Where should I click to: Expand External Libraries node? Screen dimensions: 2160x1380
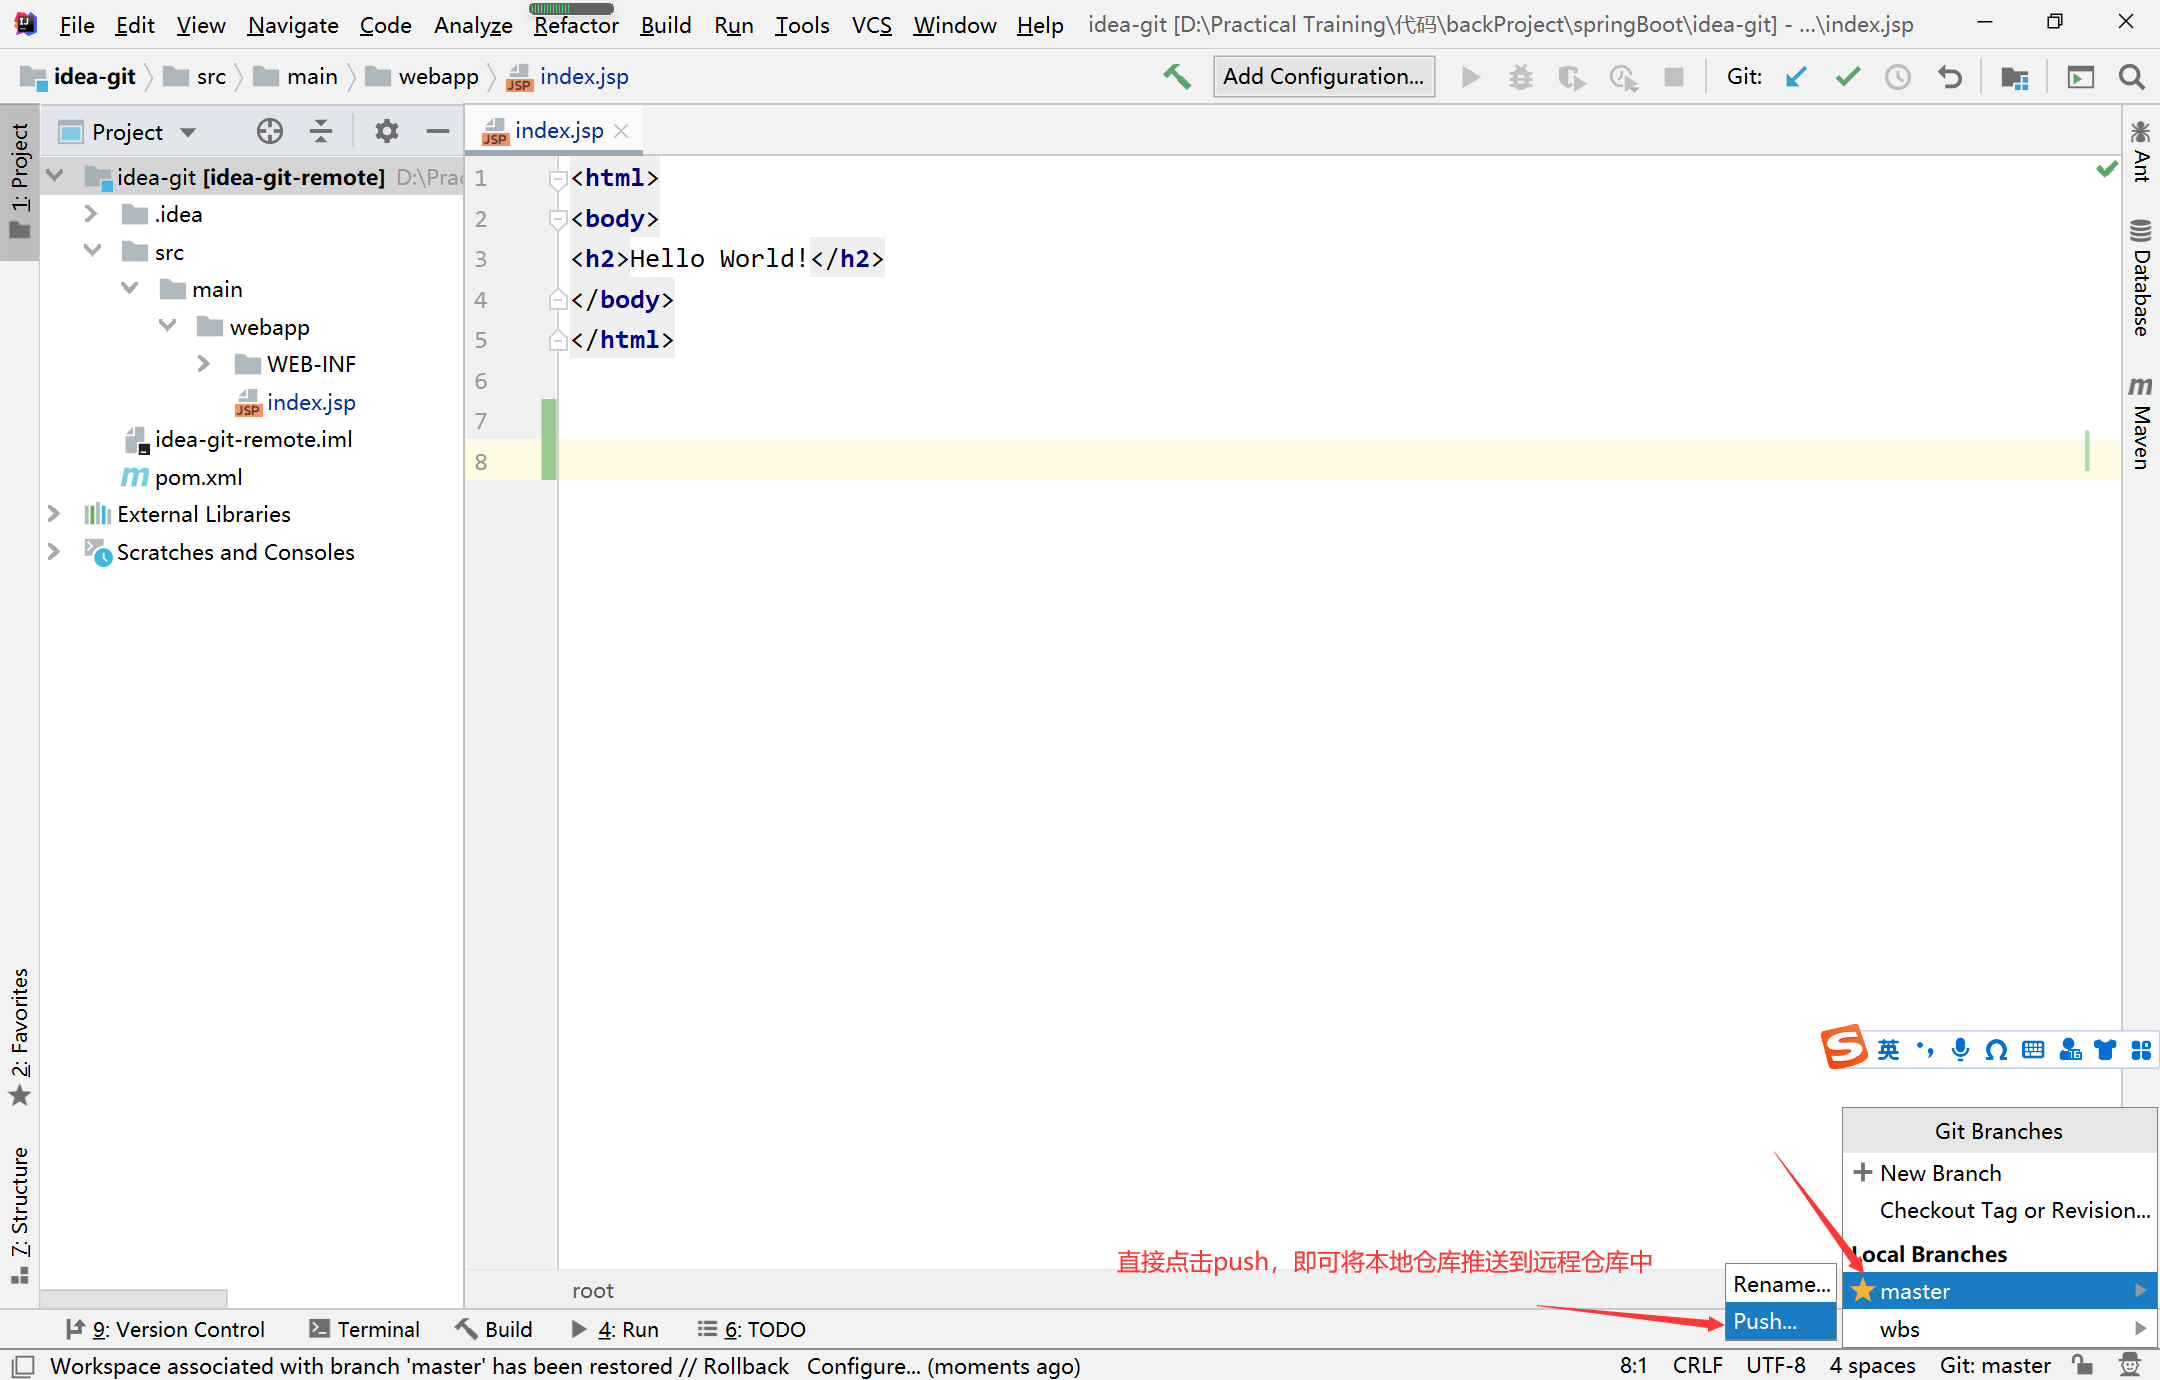[54, 514]
